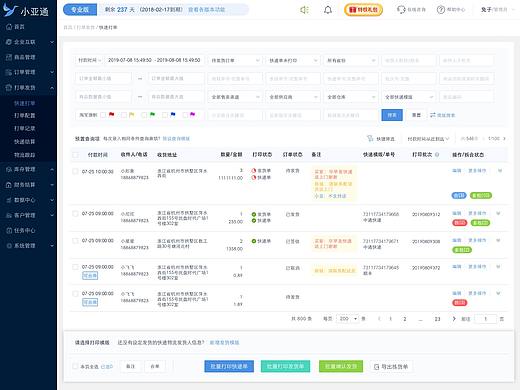Click the bird logo 小亚通
The height and width of the screenshot is (390, 520).
tap(25, 10)
